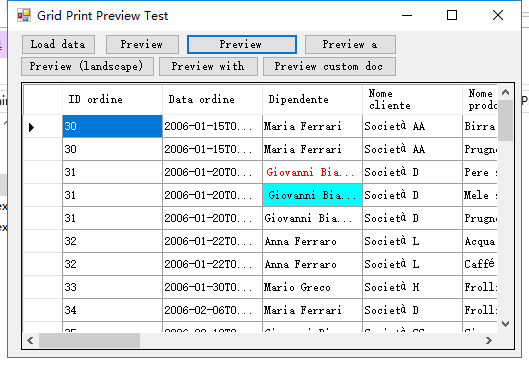This screenshot has height=365, width=529.
Task: Select the Birra product cell
Action: [480, 126]
